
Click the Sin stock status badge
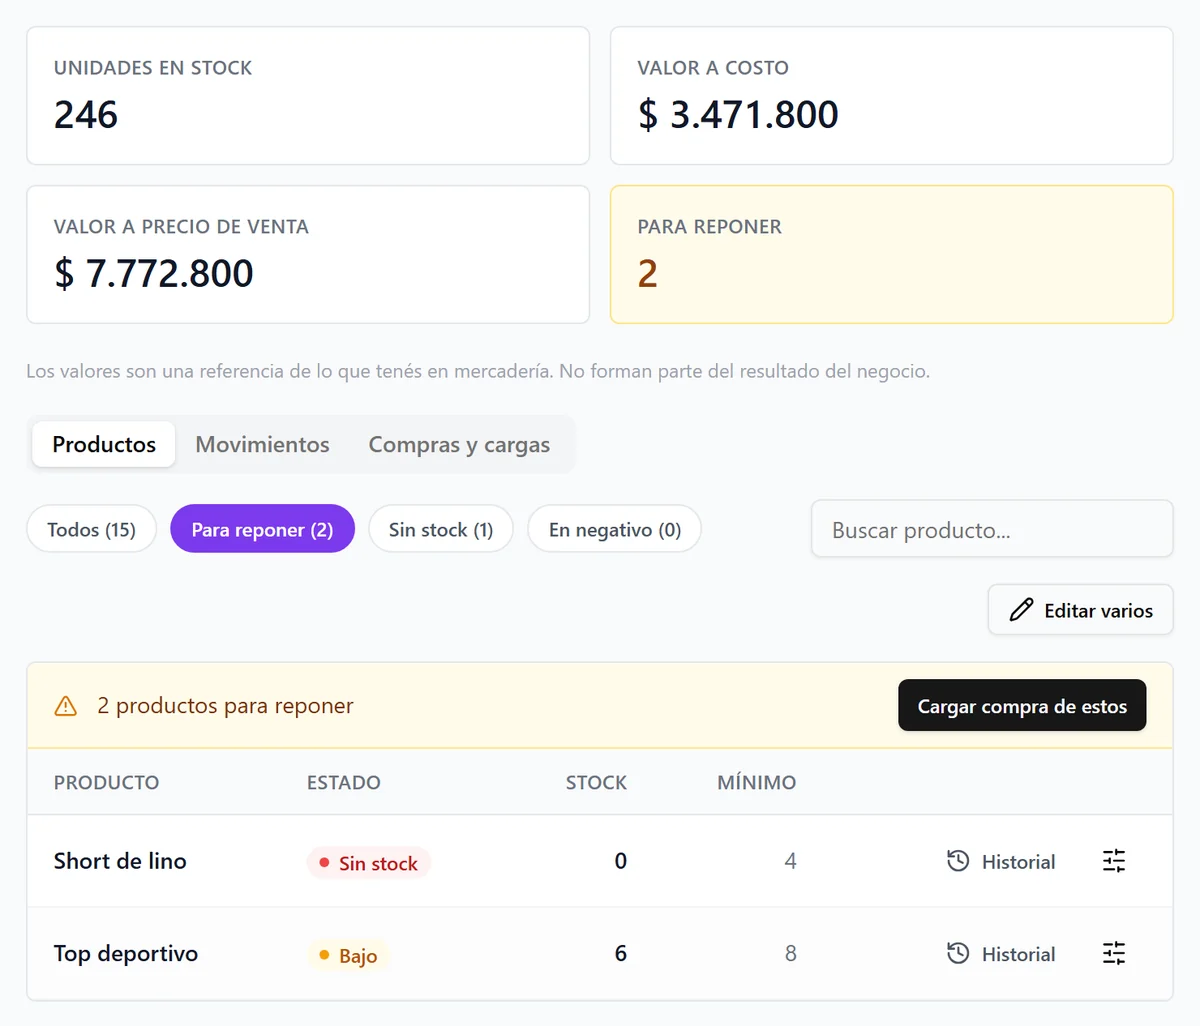click(369, 863)
